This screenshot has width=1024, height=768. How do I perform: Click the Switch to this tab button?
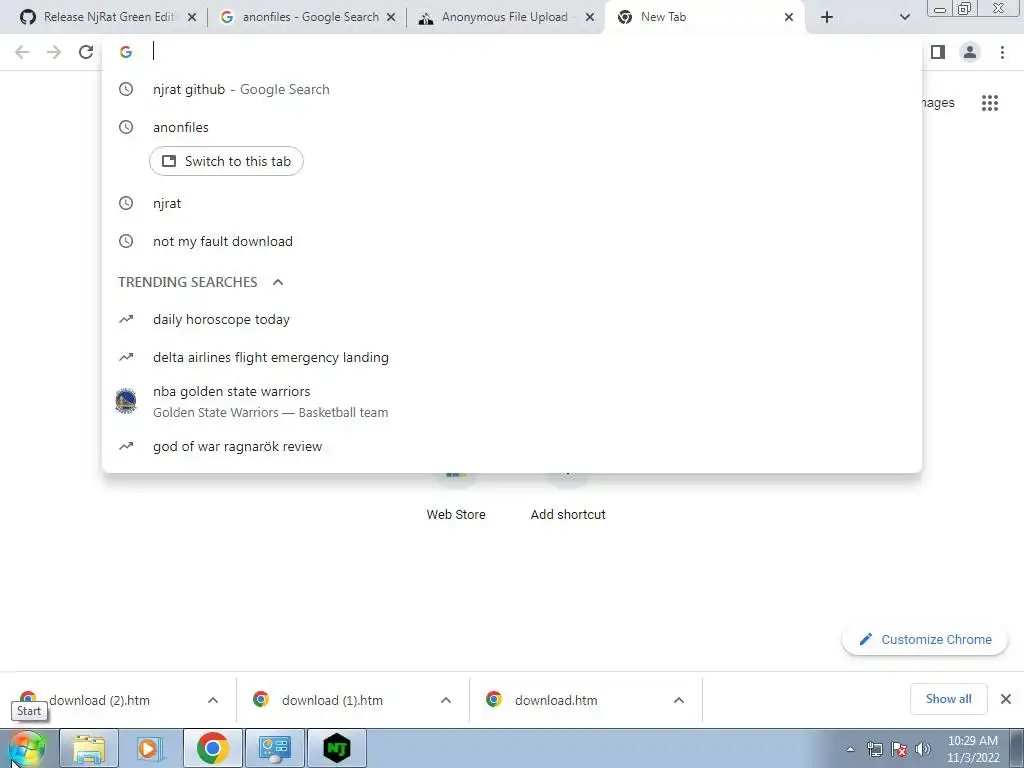pyautogui.click(x=226, y=161)
